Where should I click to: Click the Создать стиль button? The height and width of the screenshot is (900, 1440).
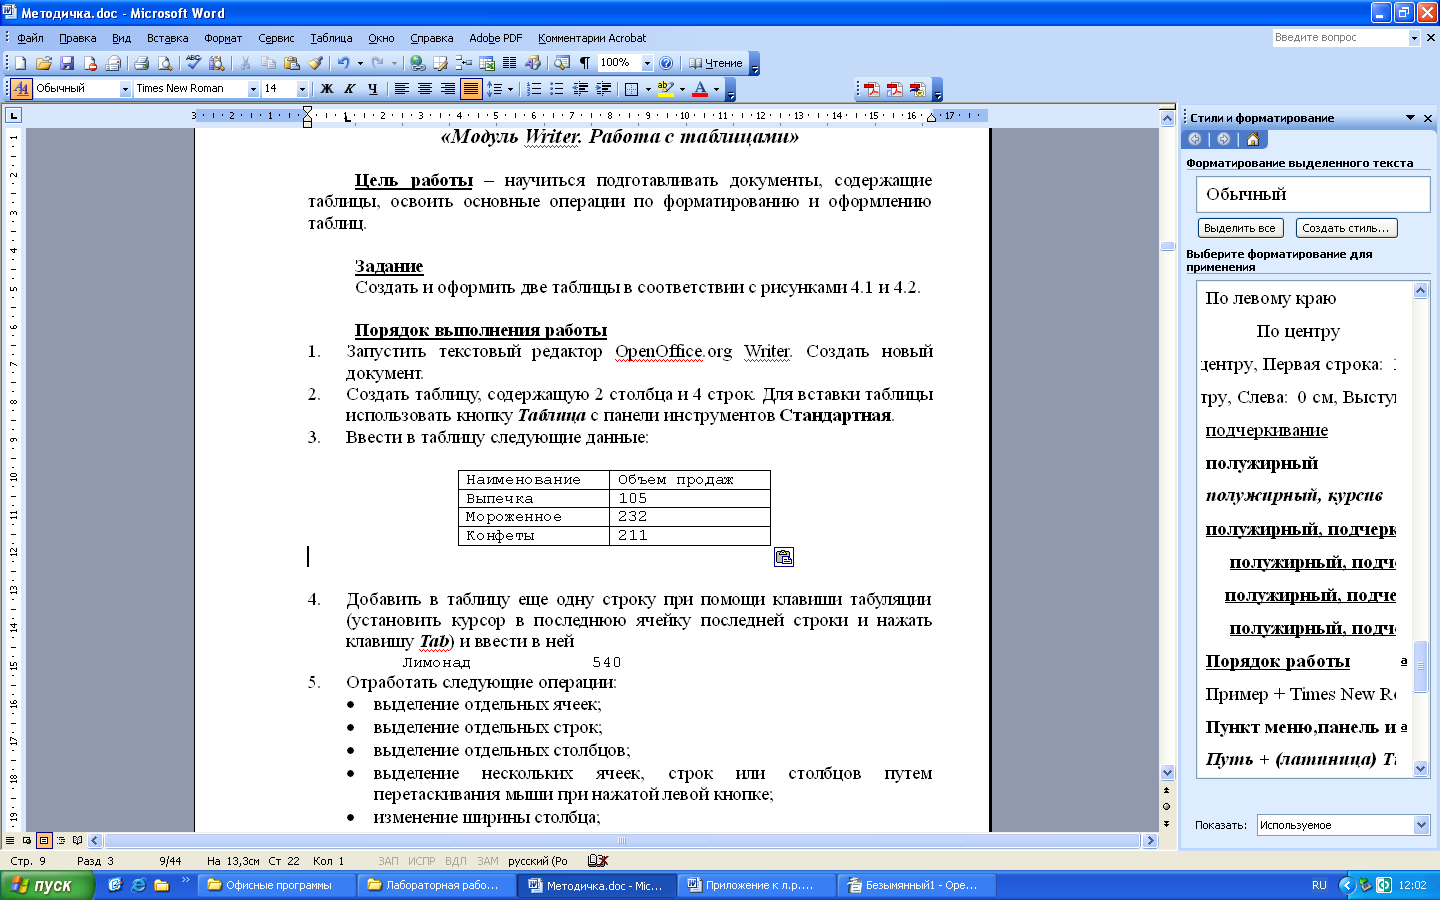[1346, 228]
